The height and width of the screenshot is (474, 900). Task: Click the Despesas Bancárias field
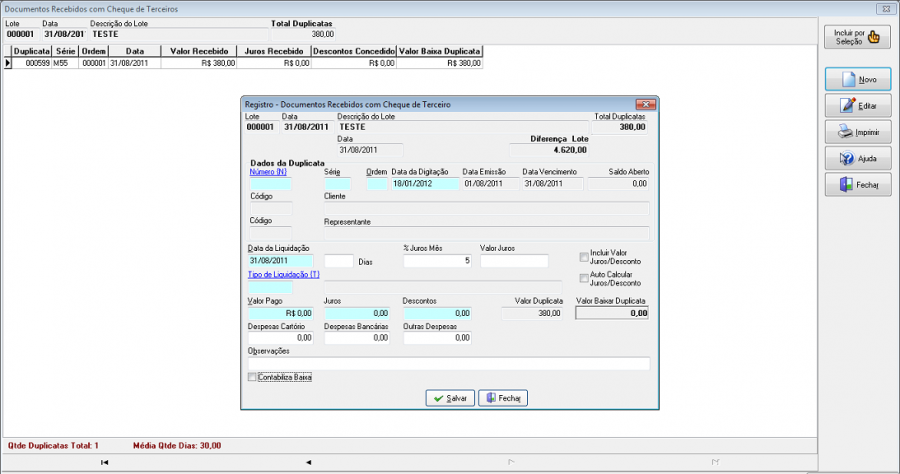357,338
